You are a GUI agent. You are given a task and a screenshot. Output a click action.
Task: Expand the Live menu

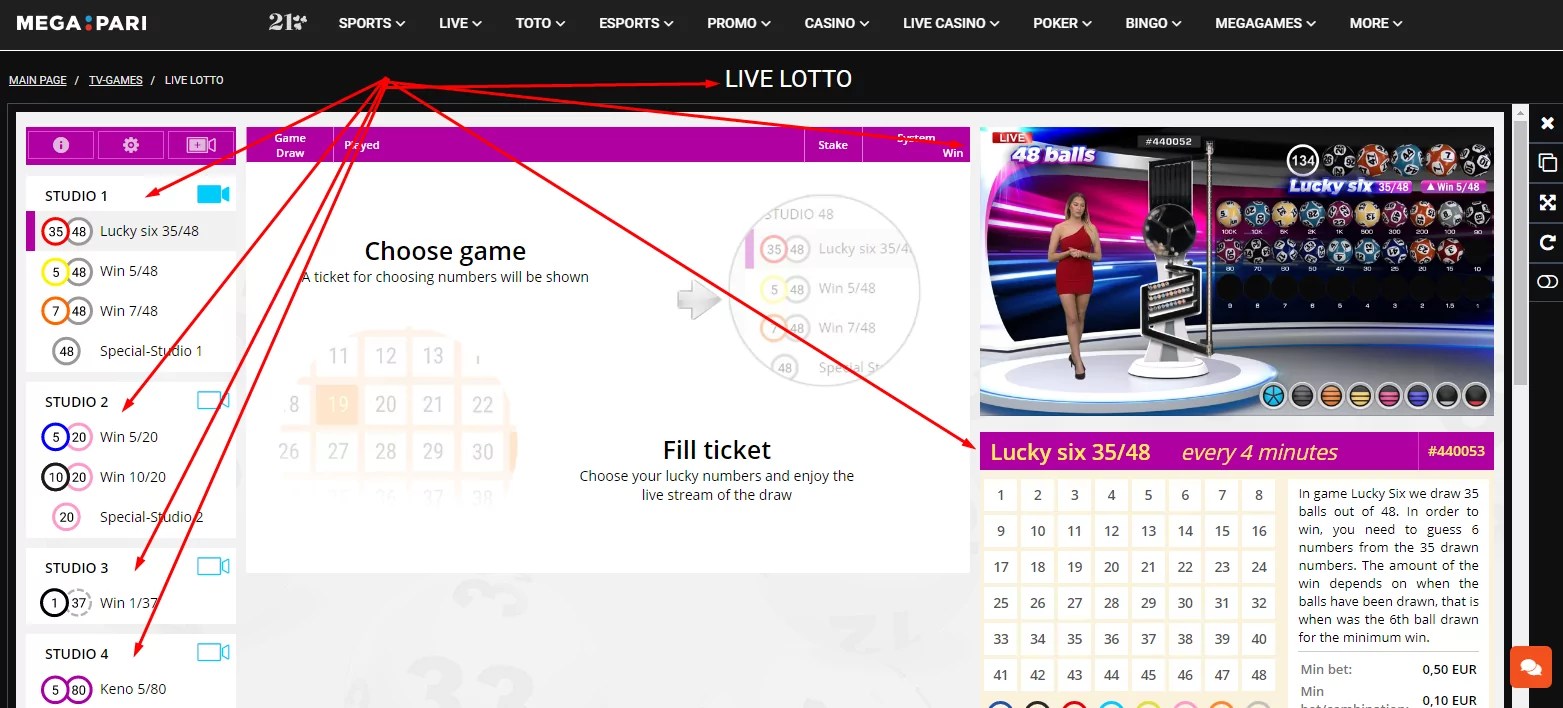(x=460, y=23)
